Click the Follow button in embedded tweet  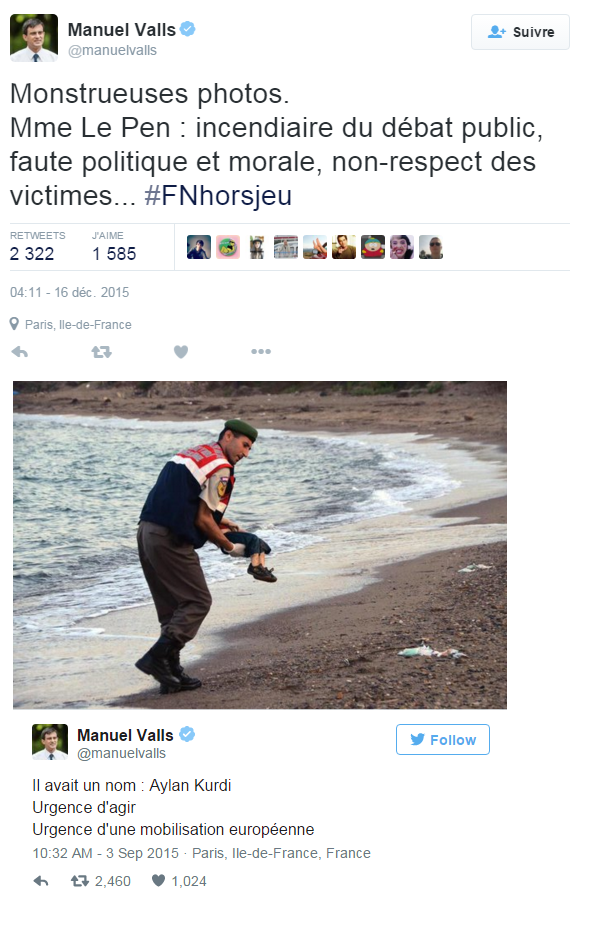point(443,740)
